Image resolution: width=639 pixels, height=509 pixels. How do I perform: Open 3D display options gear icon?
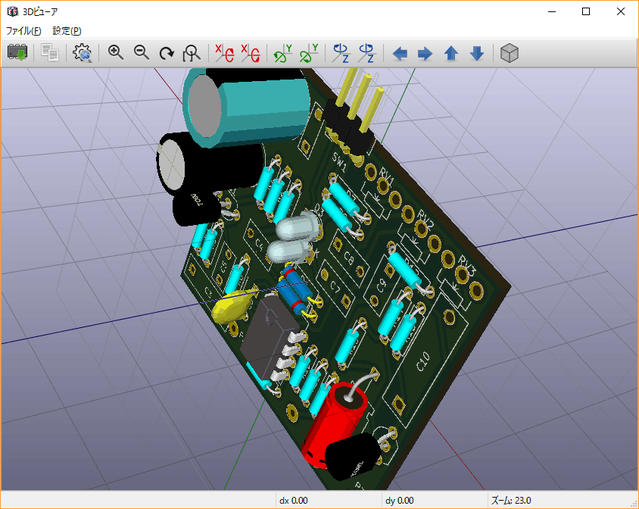click(x=82, y=53)
